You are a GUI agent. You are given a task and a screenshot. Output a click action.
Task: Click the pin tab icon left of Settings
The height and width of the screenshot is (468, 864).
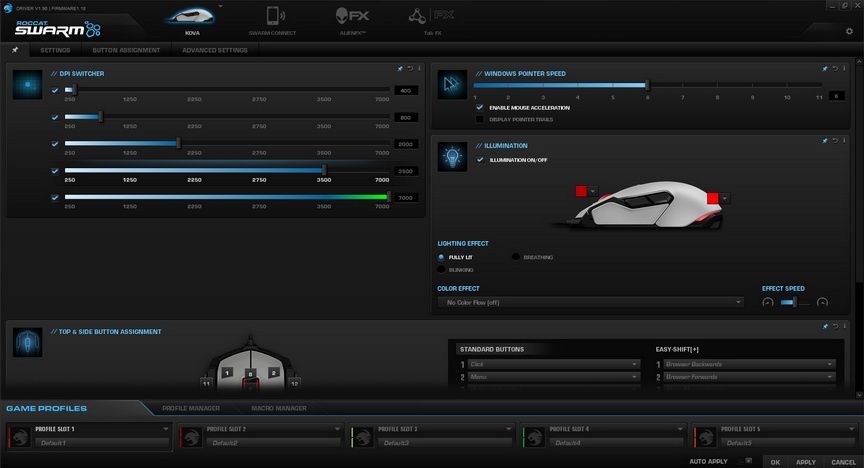pyautogui.click(x=15, y=50)
